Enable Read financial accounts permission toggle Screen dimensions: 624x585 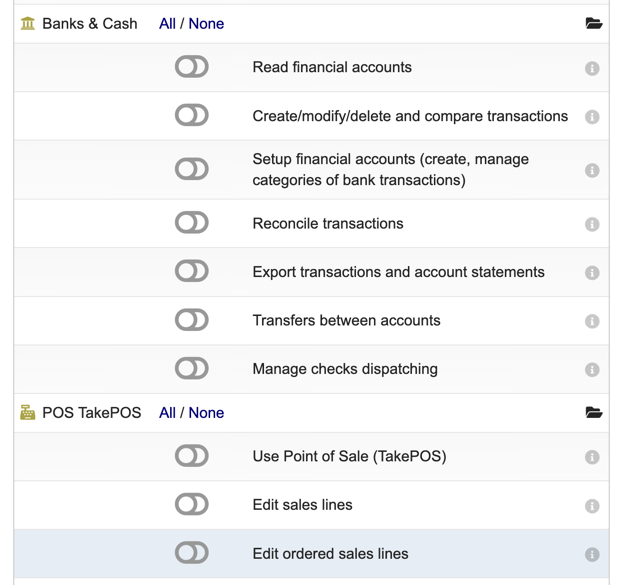(191, 66)
